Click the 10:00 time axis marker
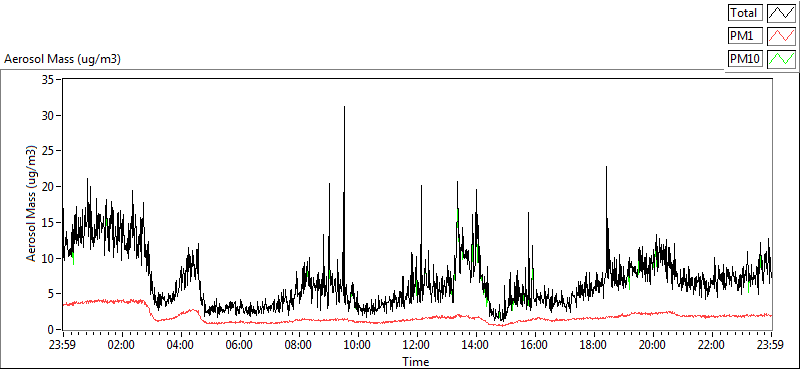Viewport: 800px width, 369px height. pos(358,344)
